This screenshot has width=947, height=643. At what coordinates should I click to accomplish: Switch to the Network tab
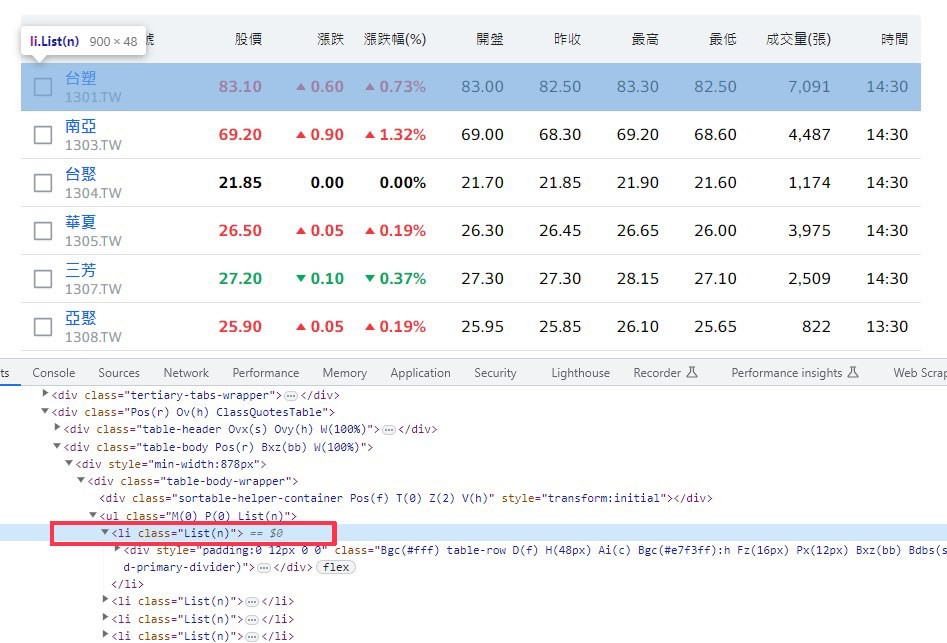coord(186,373)
